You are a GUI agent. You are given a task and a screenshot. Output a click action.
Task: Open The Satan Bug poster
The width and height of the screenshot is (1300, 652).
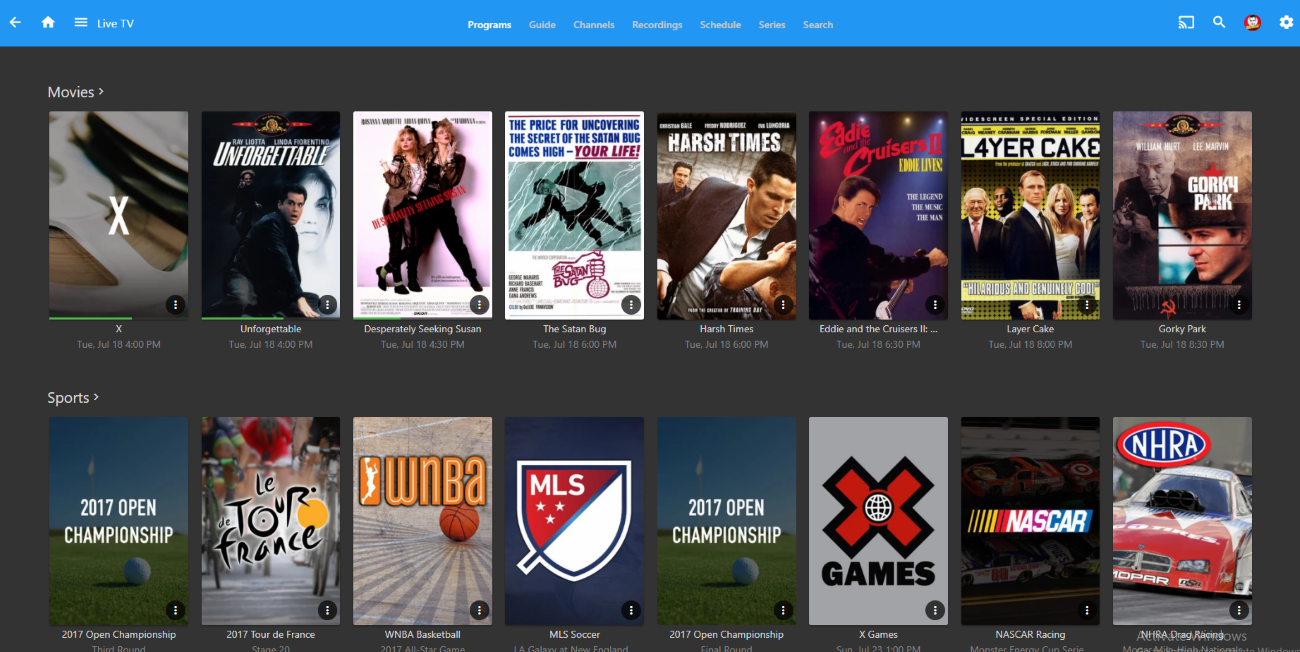pos(574,215)
